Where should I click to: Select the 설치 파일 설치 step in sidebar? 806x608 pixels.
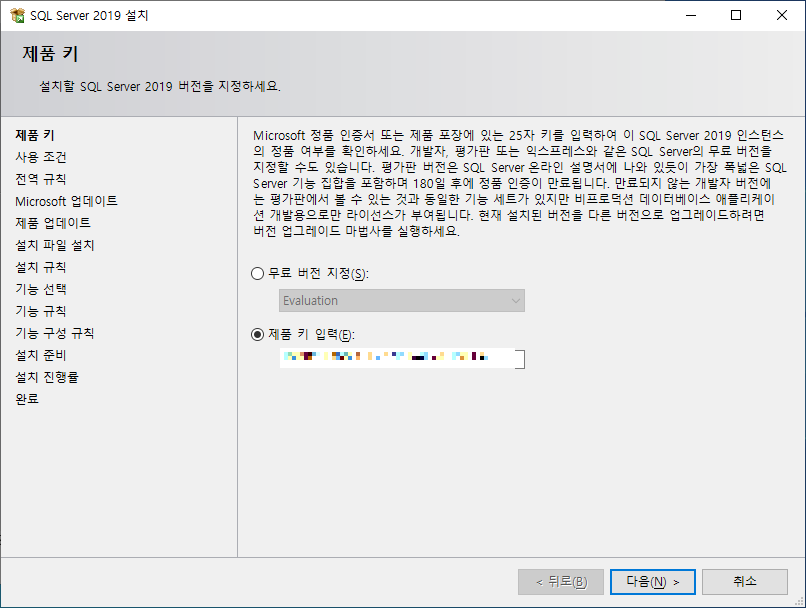tap(55, 245)
